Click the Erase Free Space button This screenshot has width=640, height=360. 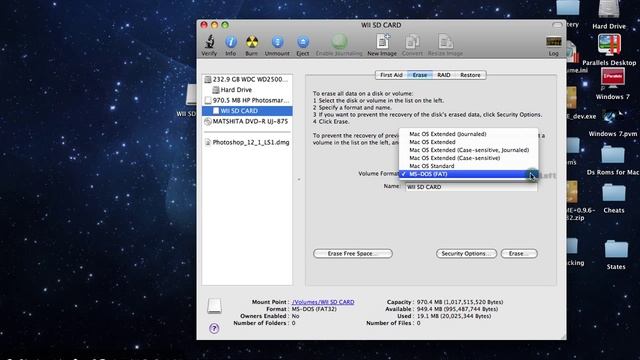353,253
